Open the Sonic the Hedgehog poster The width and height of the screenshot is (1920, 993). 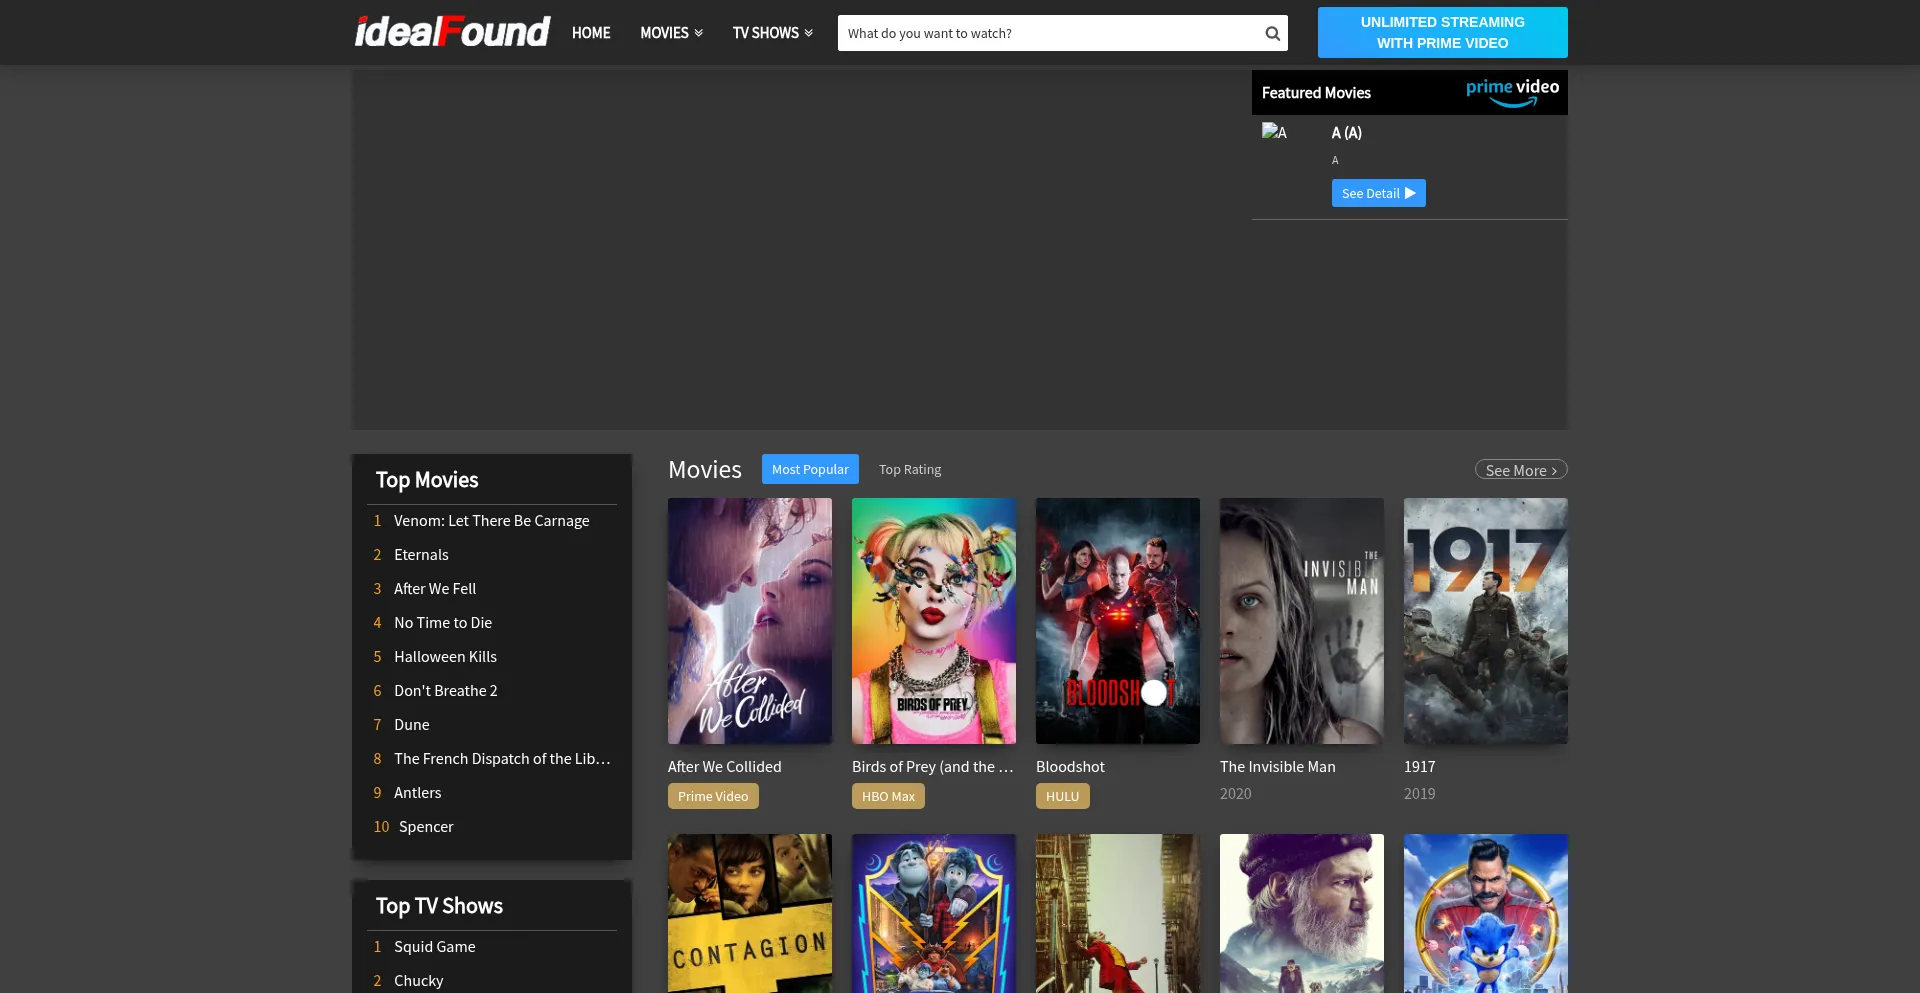pos(1486,913)
